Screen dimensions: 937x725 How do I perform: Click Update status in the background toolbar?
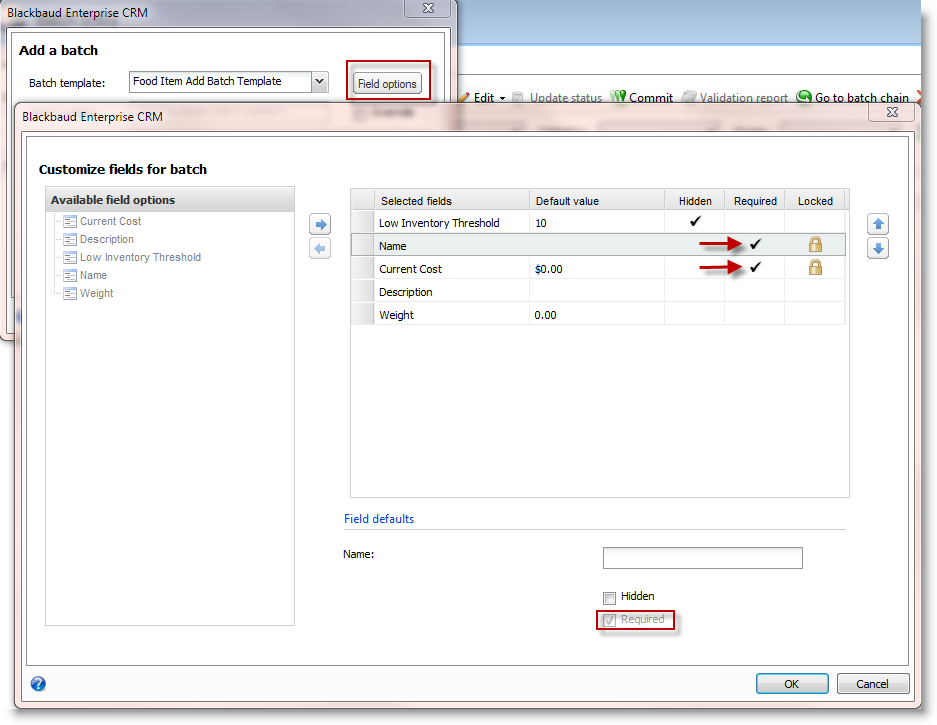tap(557, 97)
